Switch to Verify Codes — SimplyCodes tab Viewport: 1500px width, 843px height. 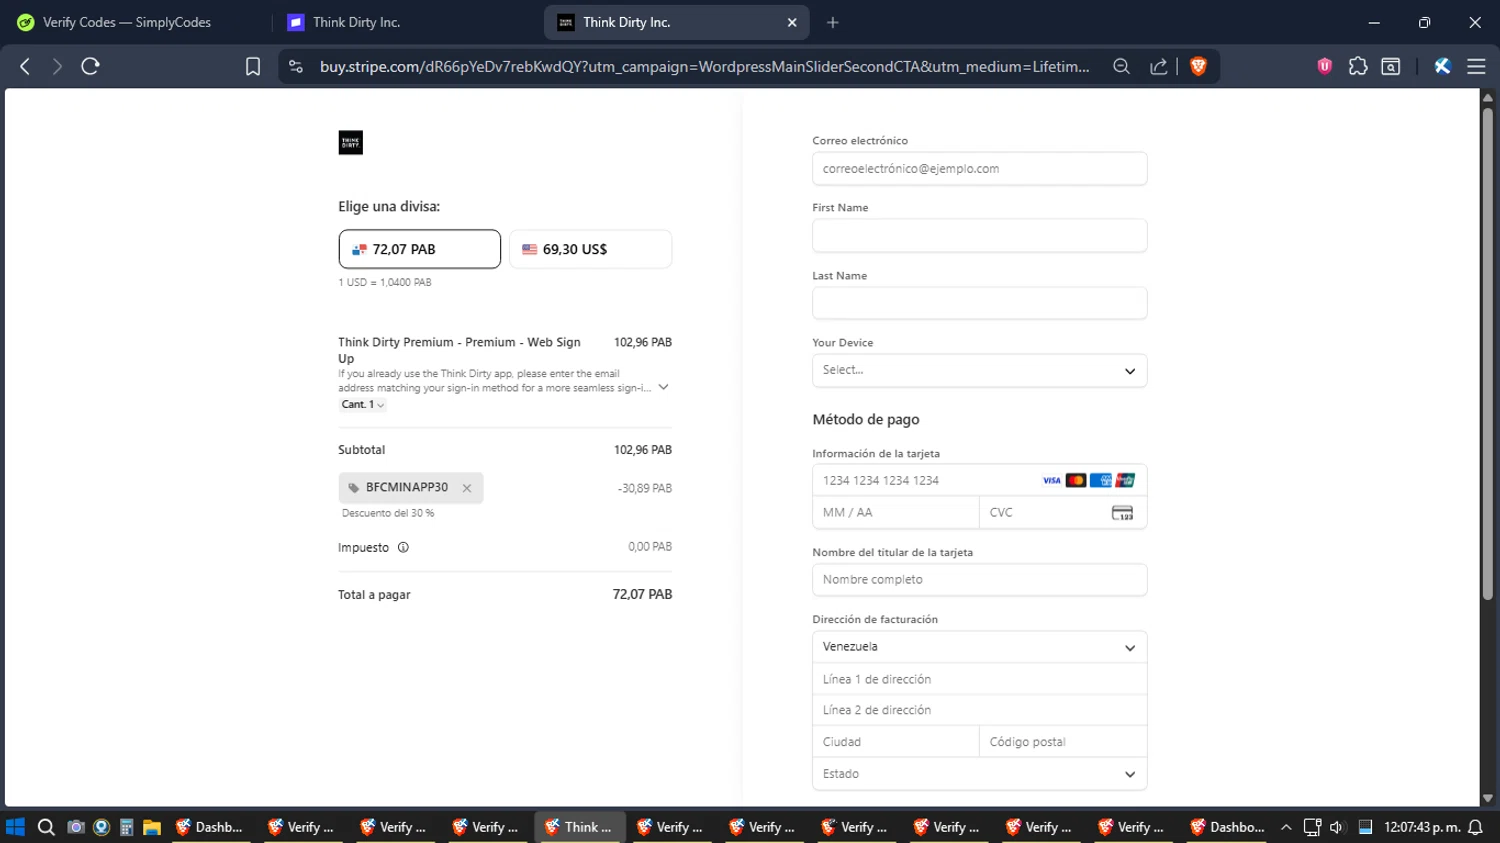127,22
